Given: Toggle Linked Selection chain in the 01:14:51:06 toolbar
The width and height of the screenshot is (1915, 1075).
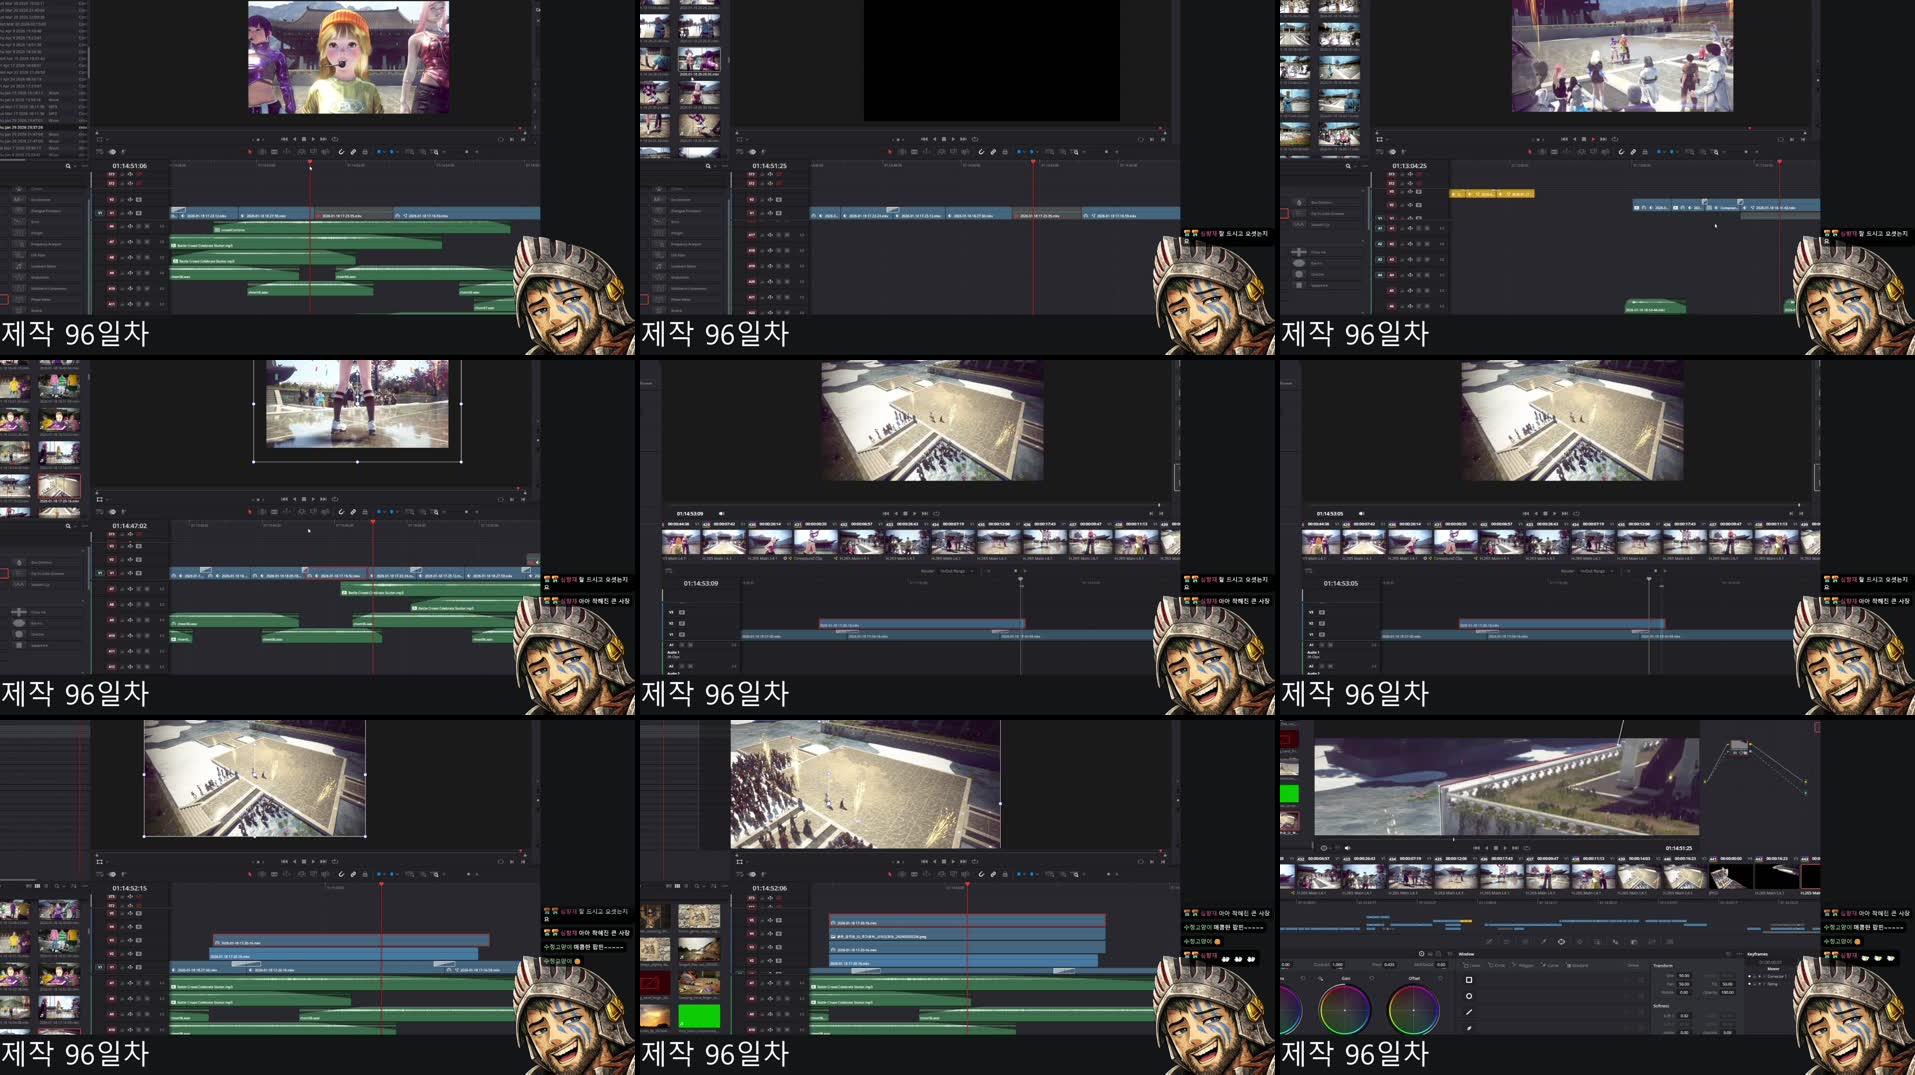Looking at the screenshot, I should tap(353, 152).
